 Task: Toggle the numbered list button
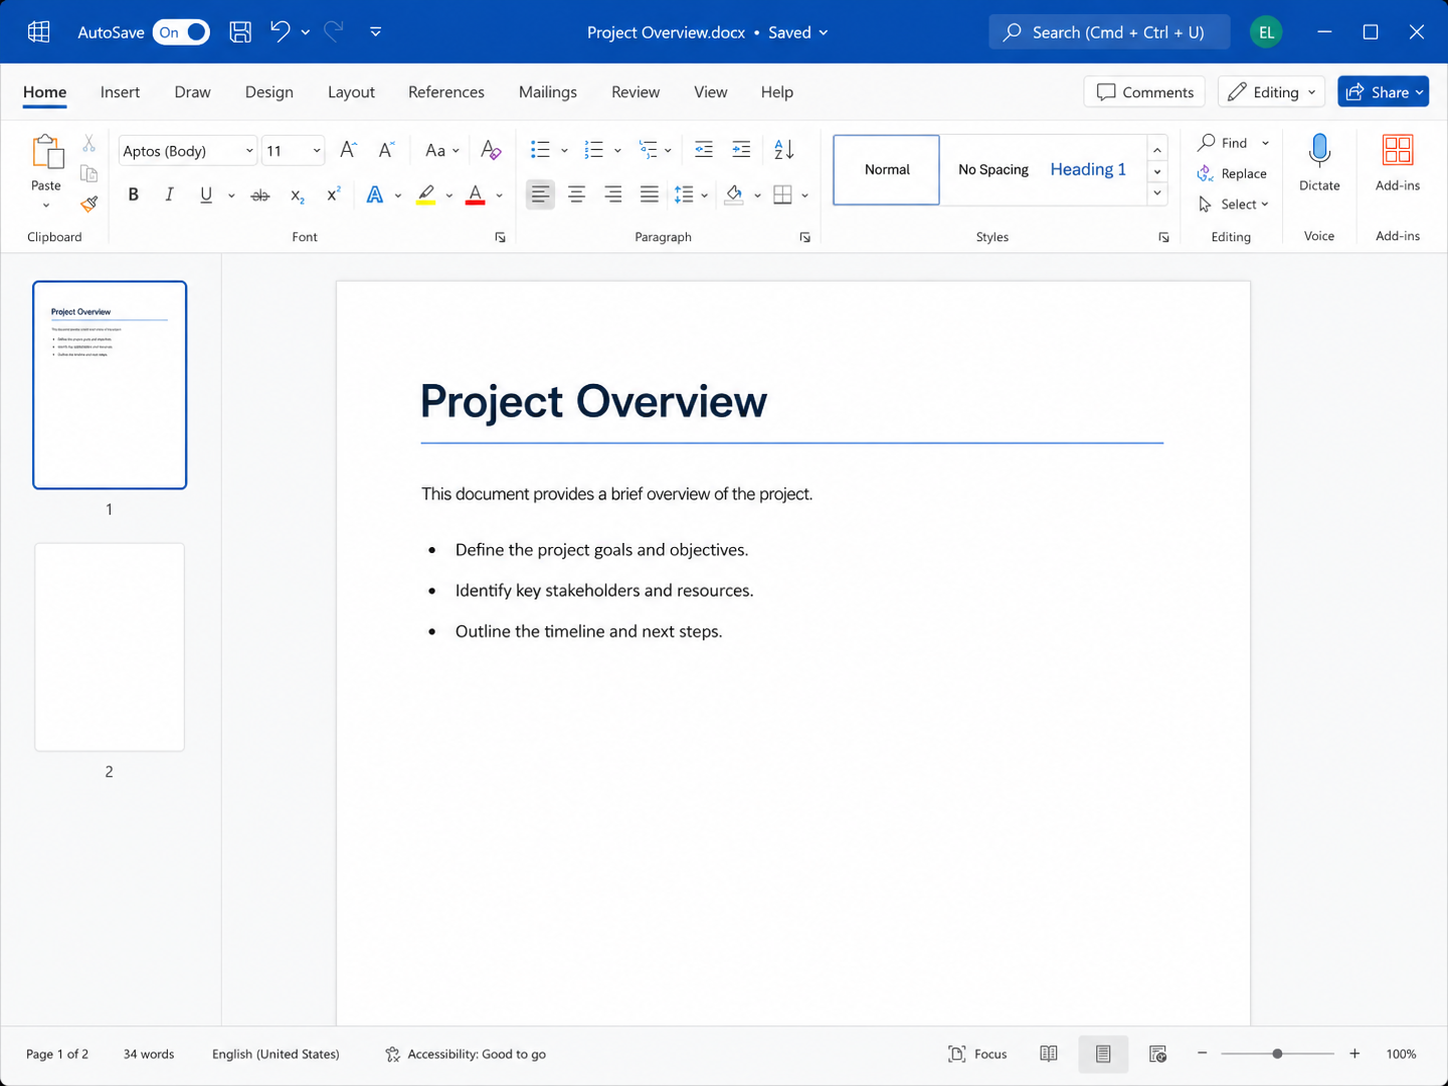(x=594, y=150)
